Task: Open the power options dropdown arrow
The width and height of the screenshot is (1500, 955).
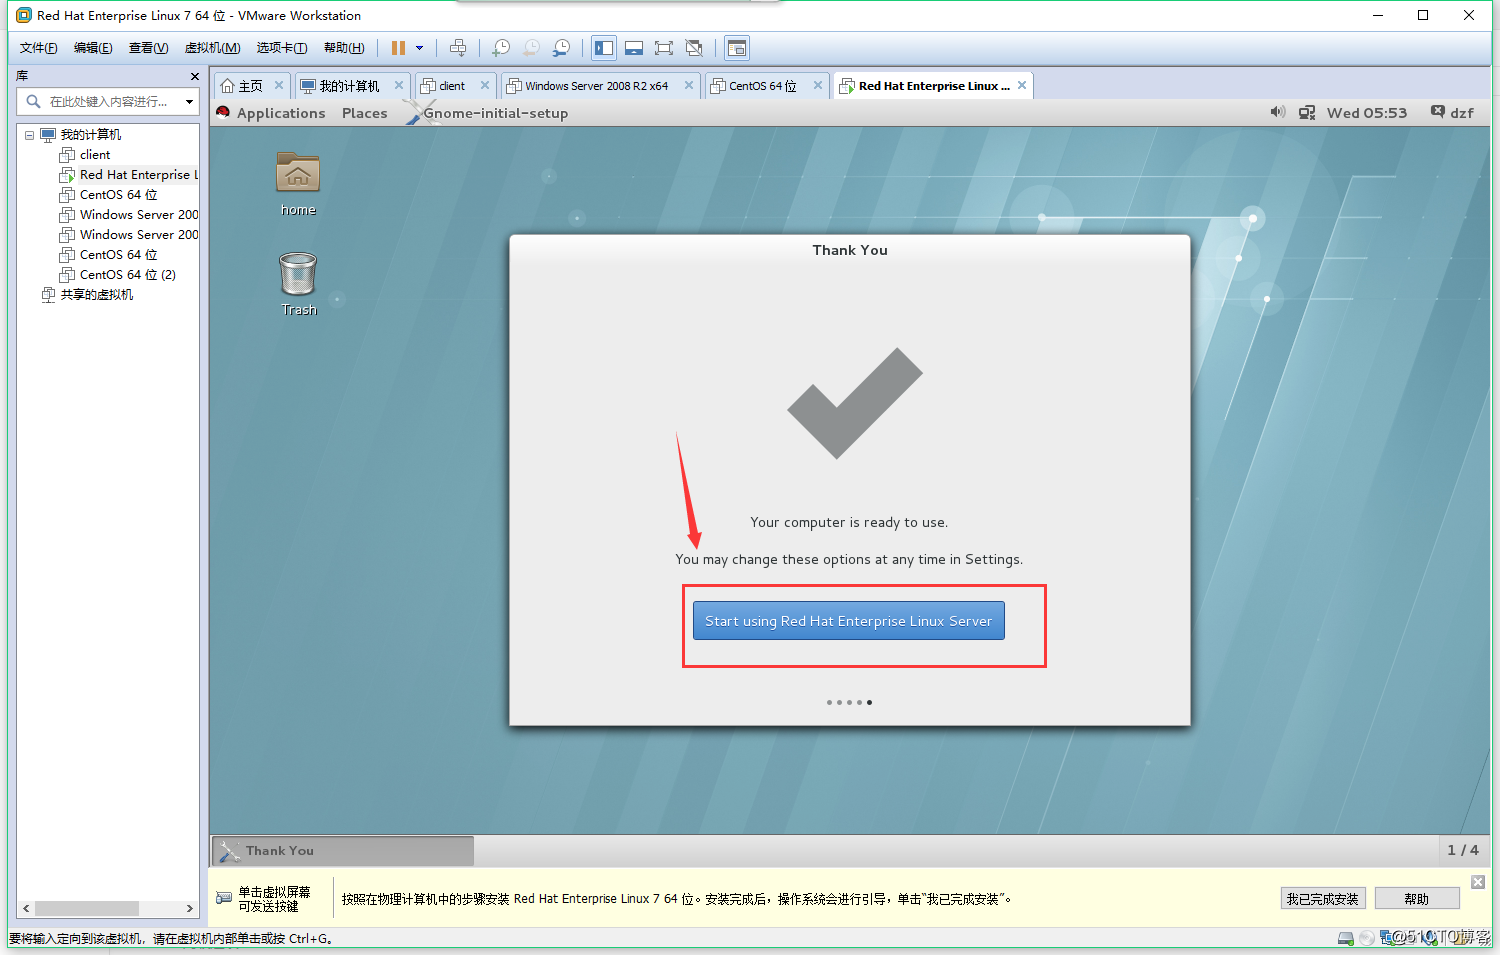Action: pos(419,48)
